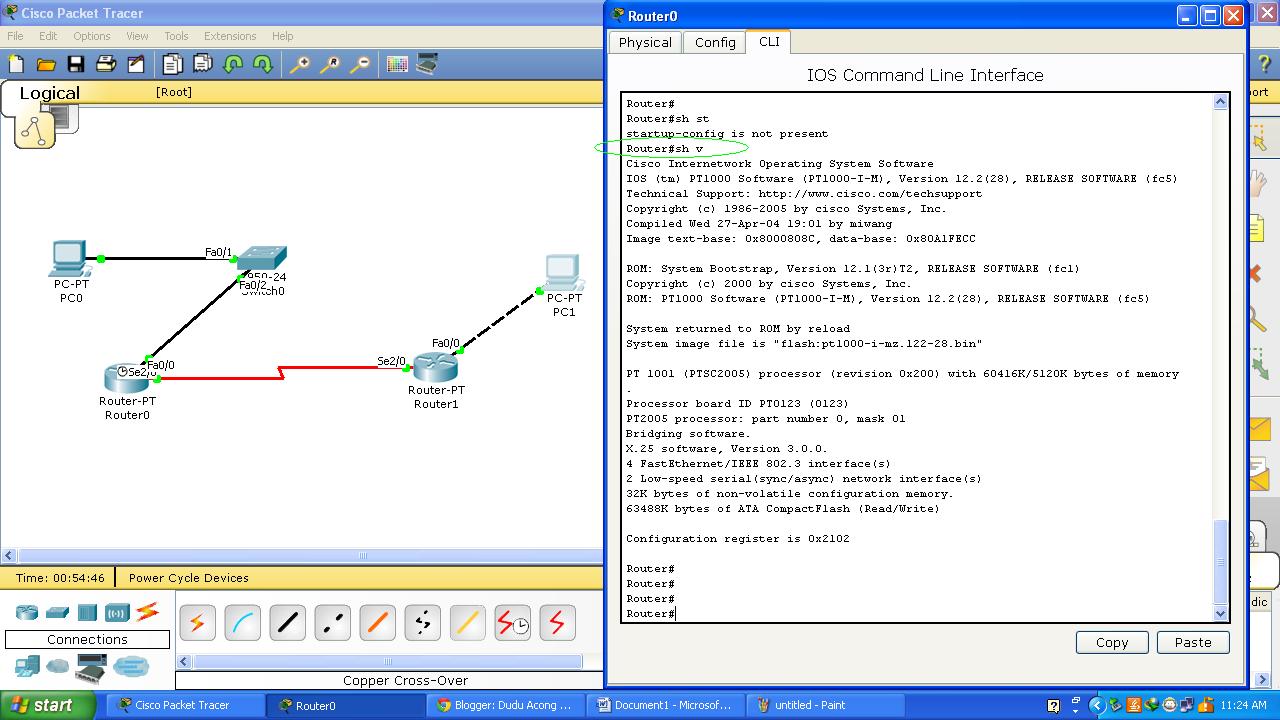
Task: Save the topology with the floppy icon
Action: click(76, 64)
